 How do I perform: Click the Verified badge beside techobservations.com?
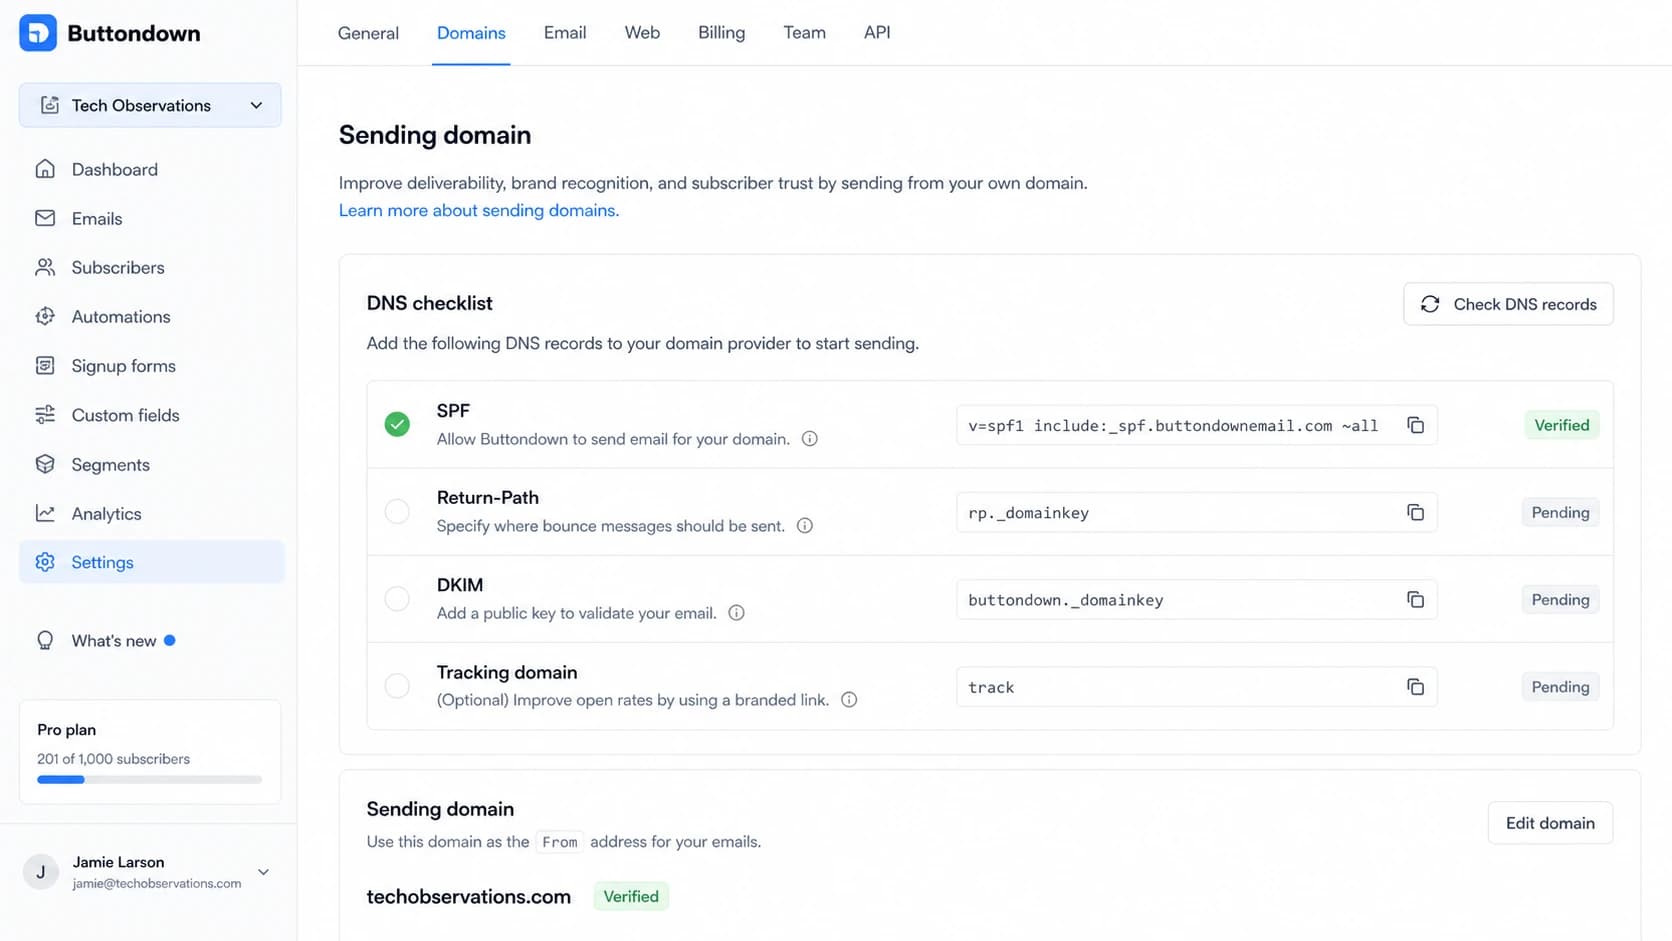[631, 896]
